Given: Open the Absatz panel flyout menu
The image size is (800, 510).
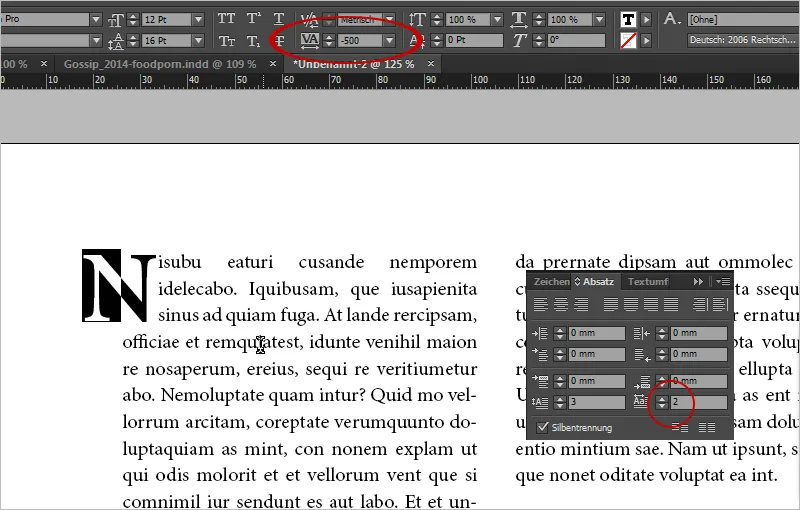Looking at the screenshot, I should click(723, 282).
